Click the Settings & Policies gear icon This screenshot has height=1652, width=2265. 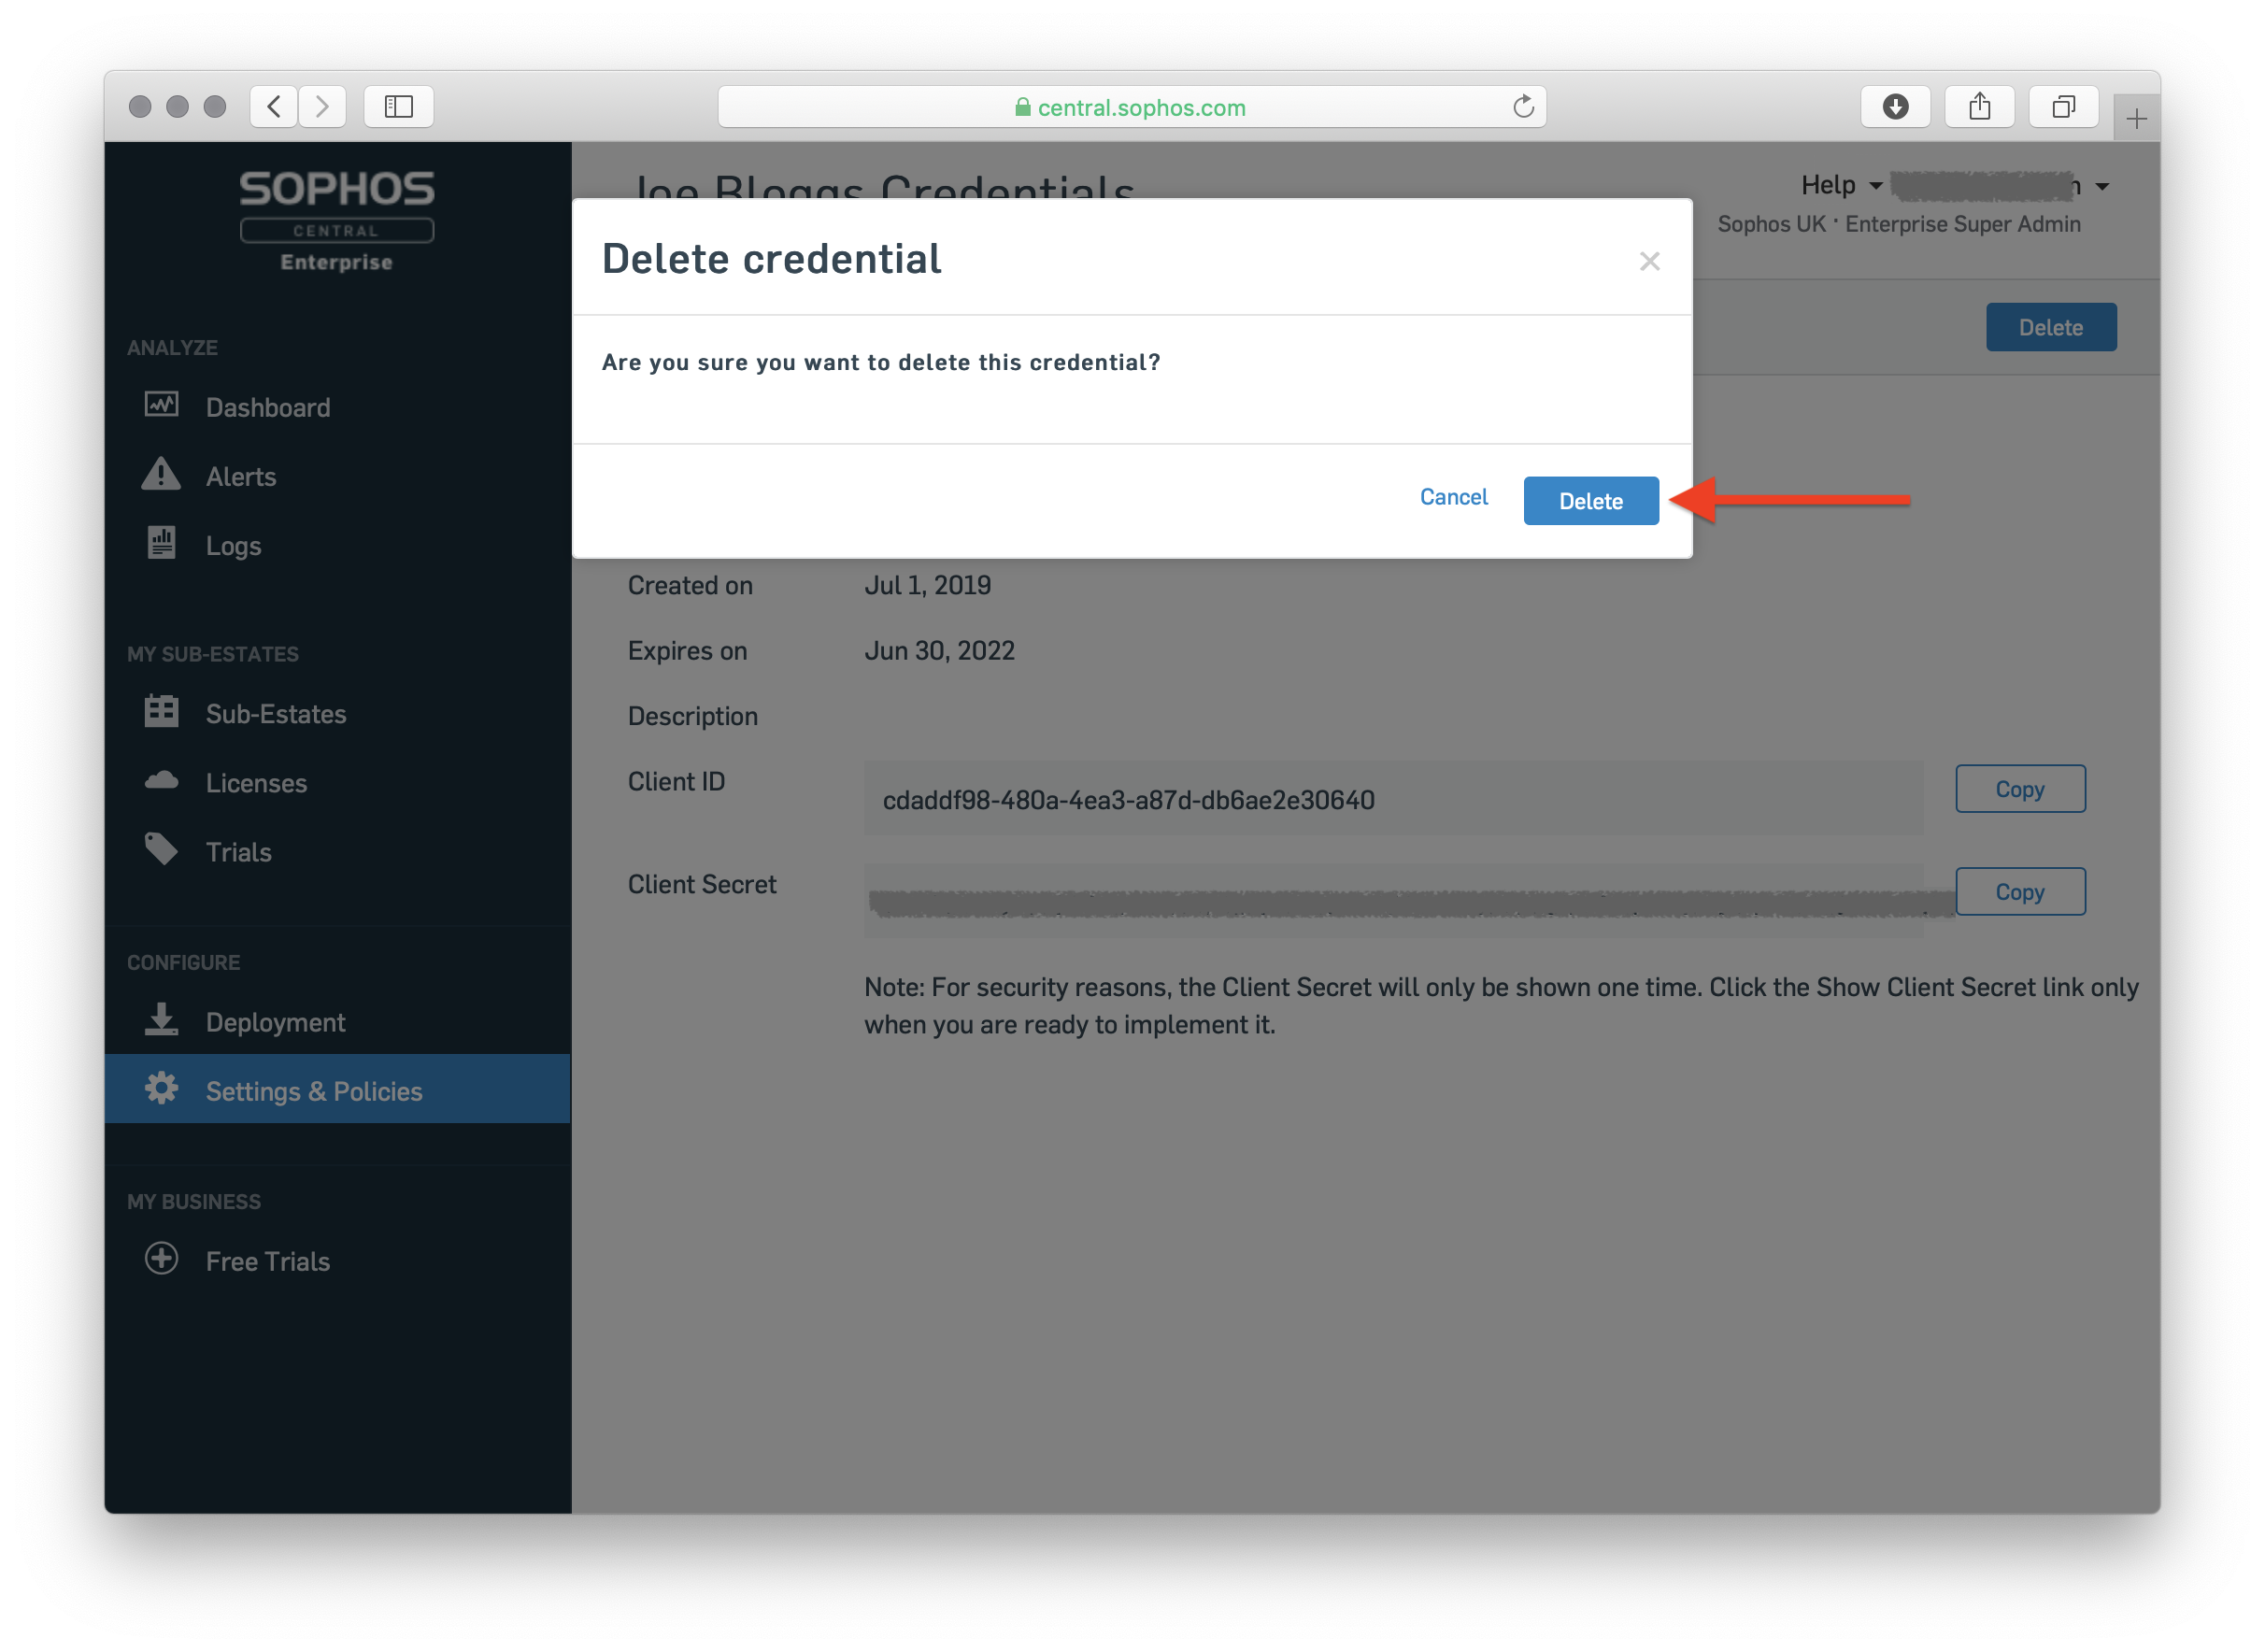pos(161,1088)
